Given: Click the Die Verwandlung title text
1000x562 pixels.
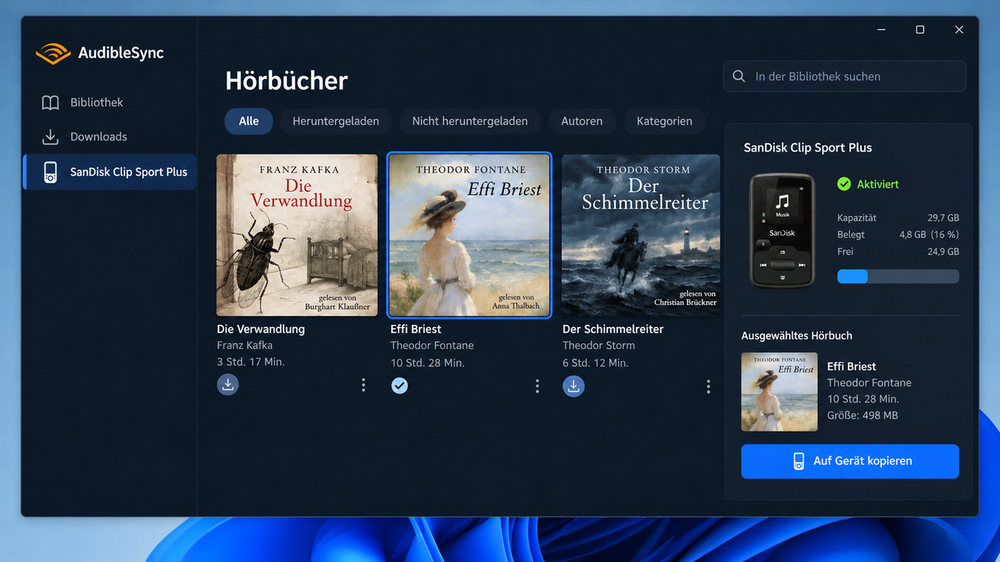Looking at the screenshot, I should point(260,329).
